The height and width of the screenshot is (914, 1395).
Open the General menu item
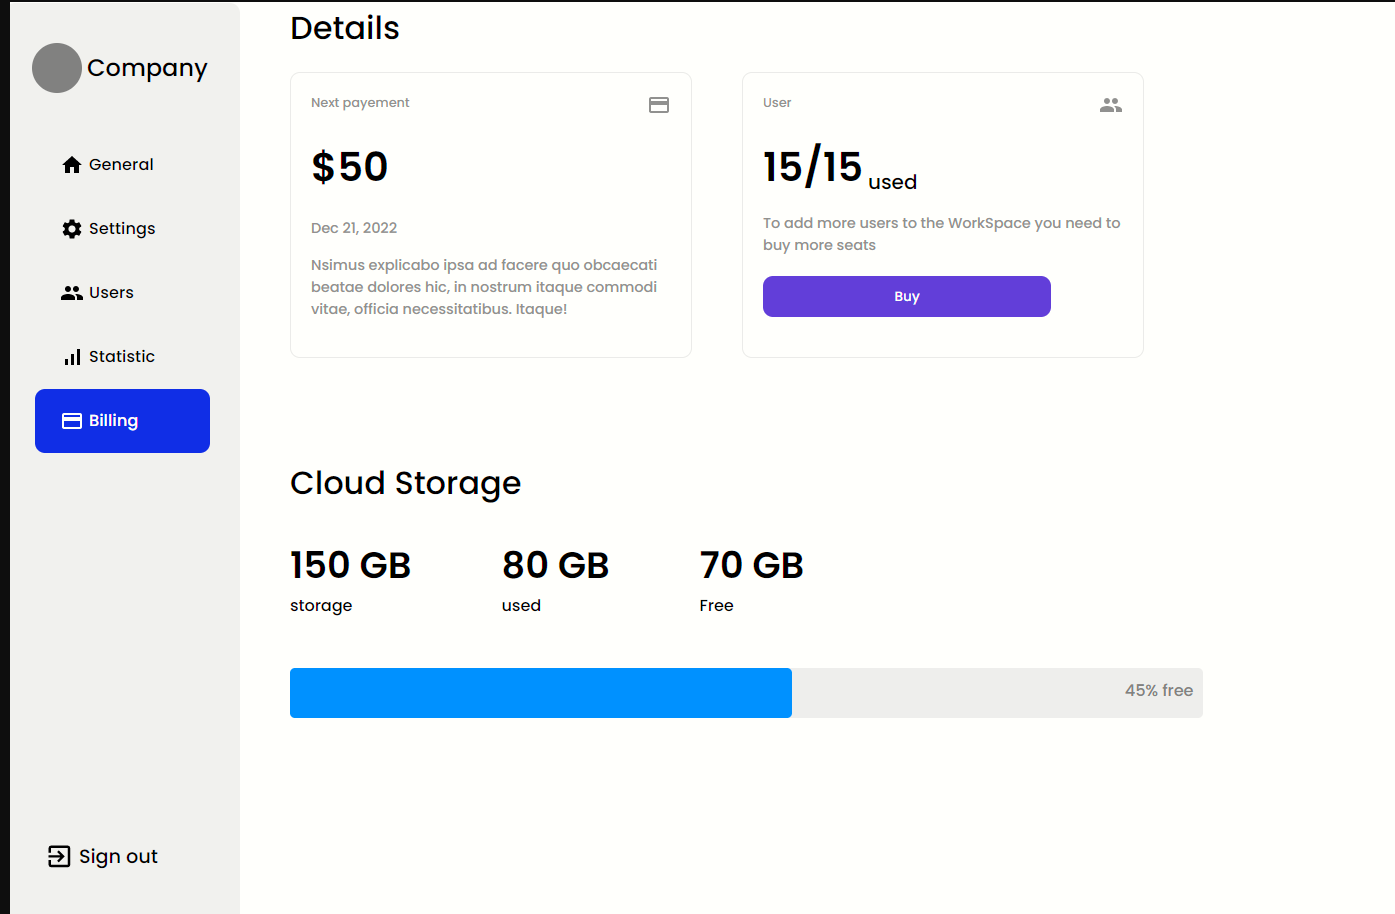[121, 165]
